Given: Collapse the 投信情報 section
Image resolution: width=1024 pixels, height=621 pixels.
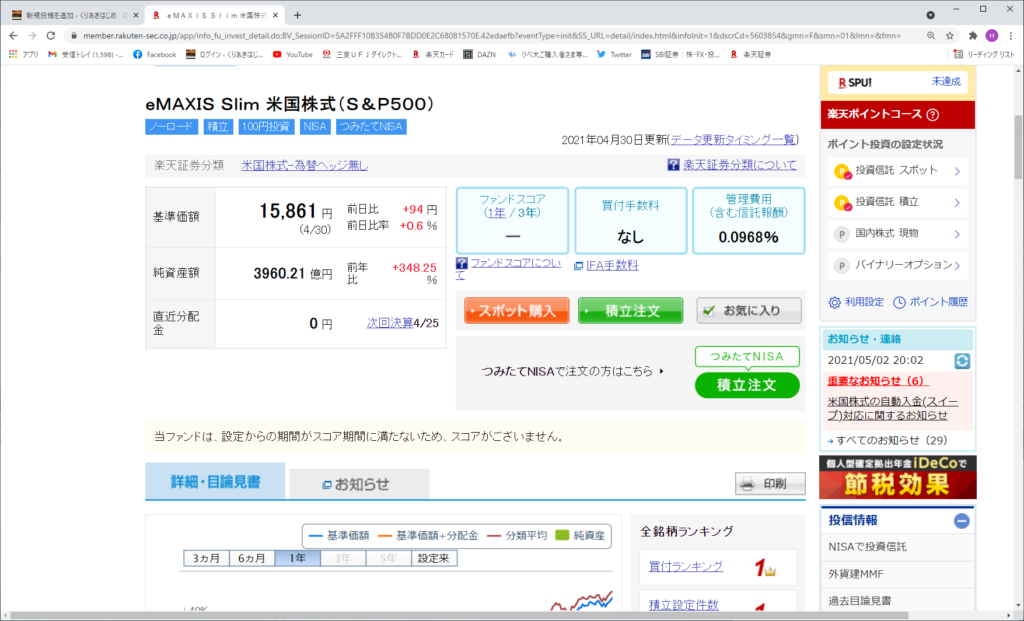Looking at the screenshot, I should (x=961, y=520).
